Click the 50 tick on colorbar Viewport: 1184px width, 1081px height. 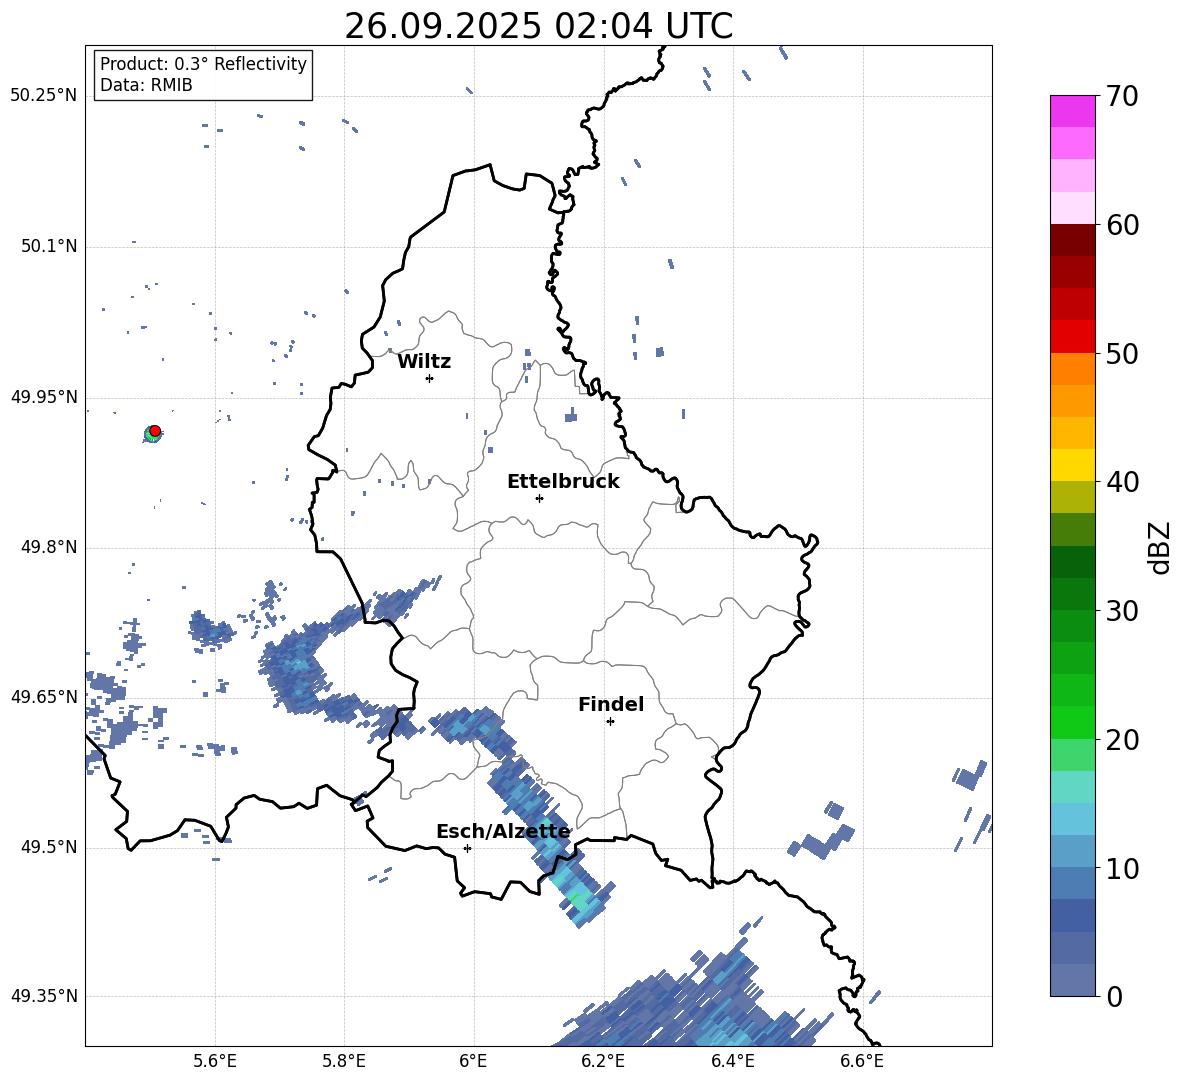[x=1122, y=354]
